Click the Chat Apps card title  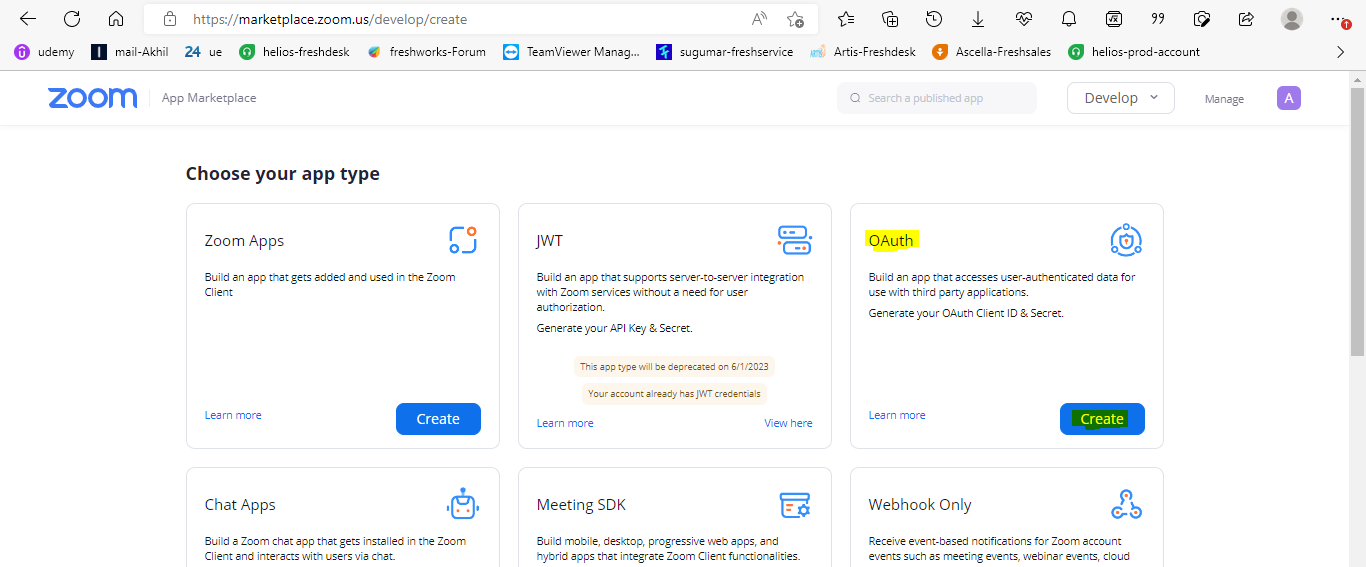pyautogui.click(x=240, y=505)
